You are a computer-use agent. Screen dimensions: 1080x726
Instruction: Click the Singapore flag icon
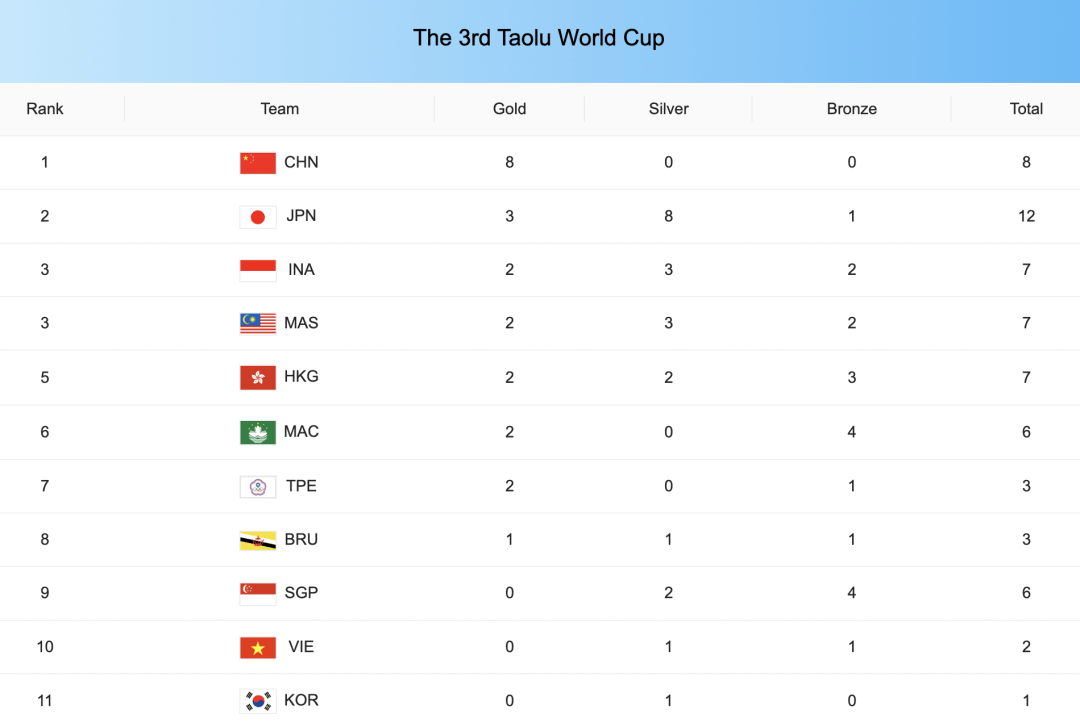257,593
